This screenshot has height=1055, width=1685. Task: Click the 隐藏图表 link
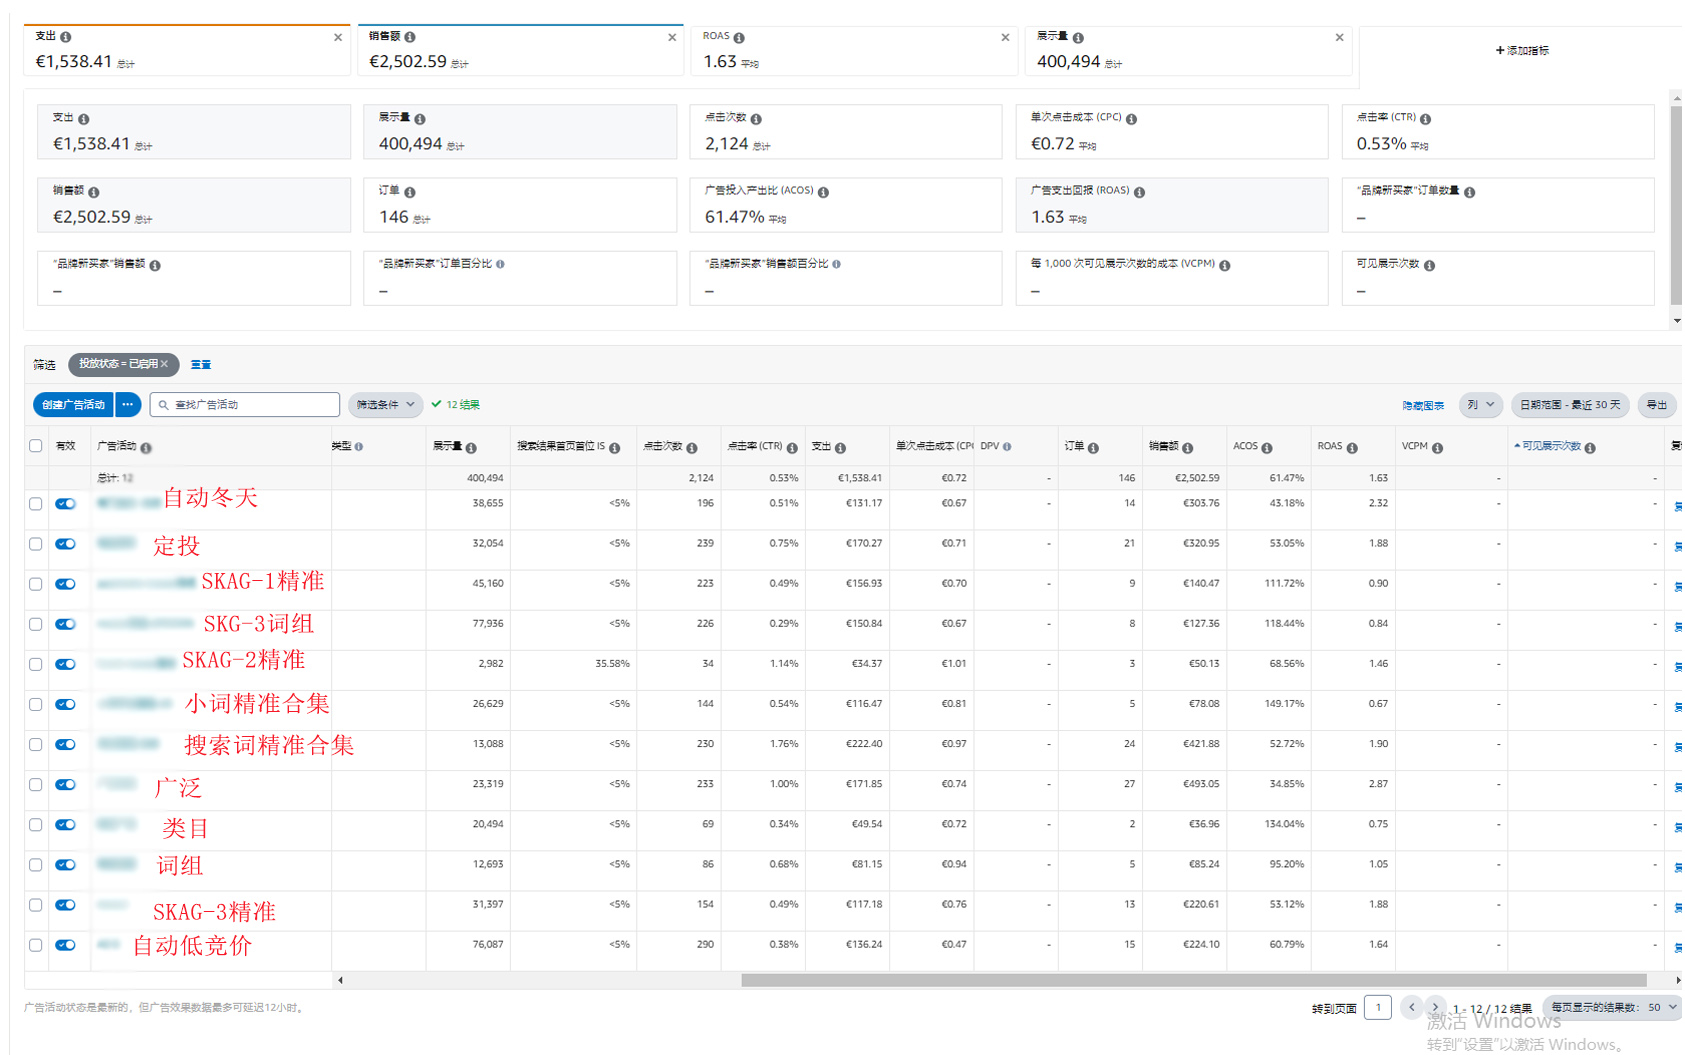(1422, 406)
